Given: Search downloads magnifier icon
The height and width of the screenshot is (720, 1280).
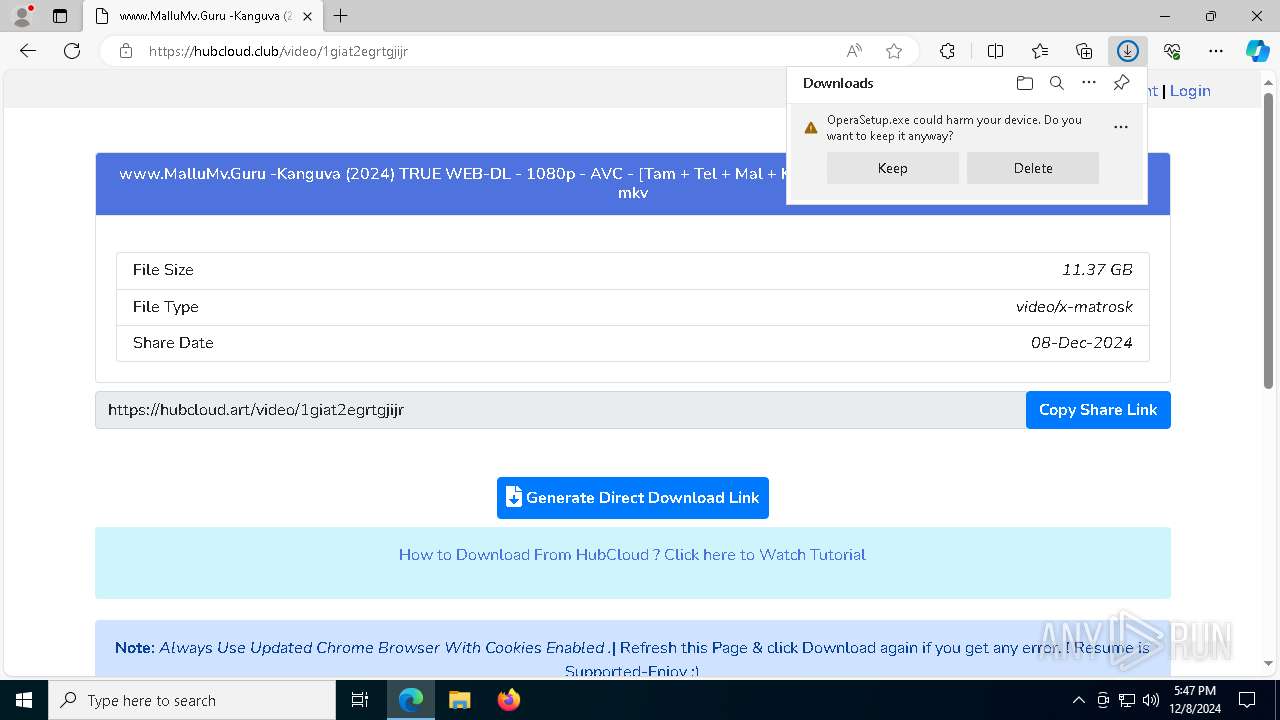Looking at the screenshot, I should pyautogui.click(x=1057, y=83).
